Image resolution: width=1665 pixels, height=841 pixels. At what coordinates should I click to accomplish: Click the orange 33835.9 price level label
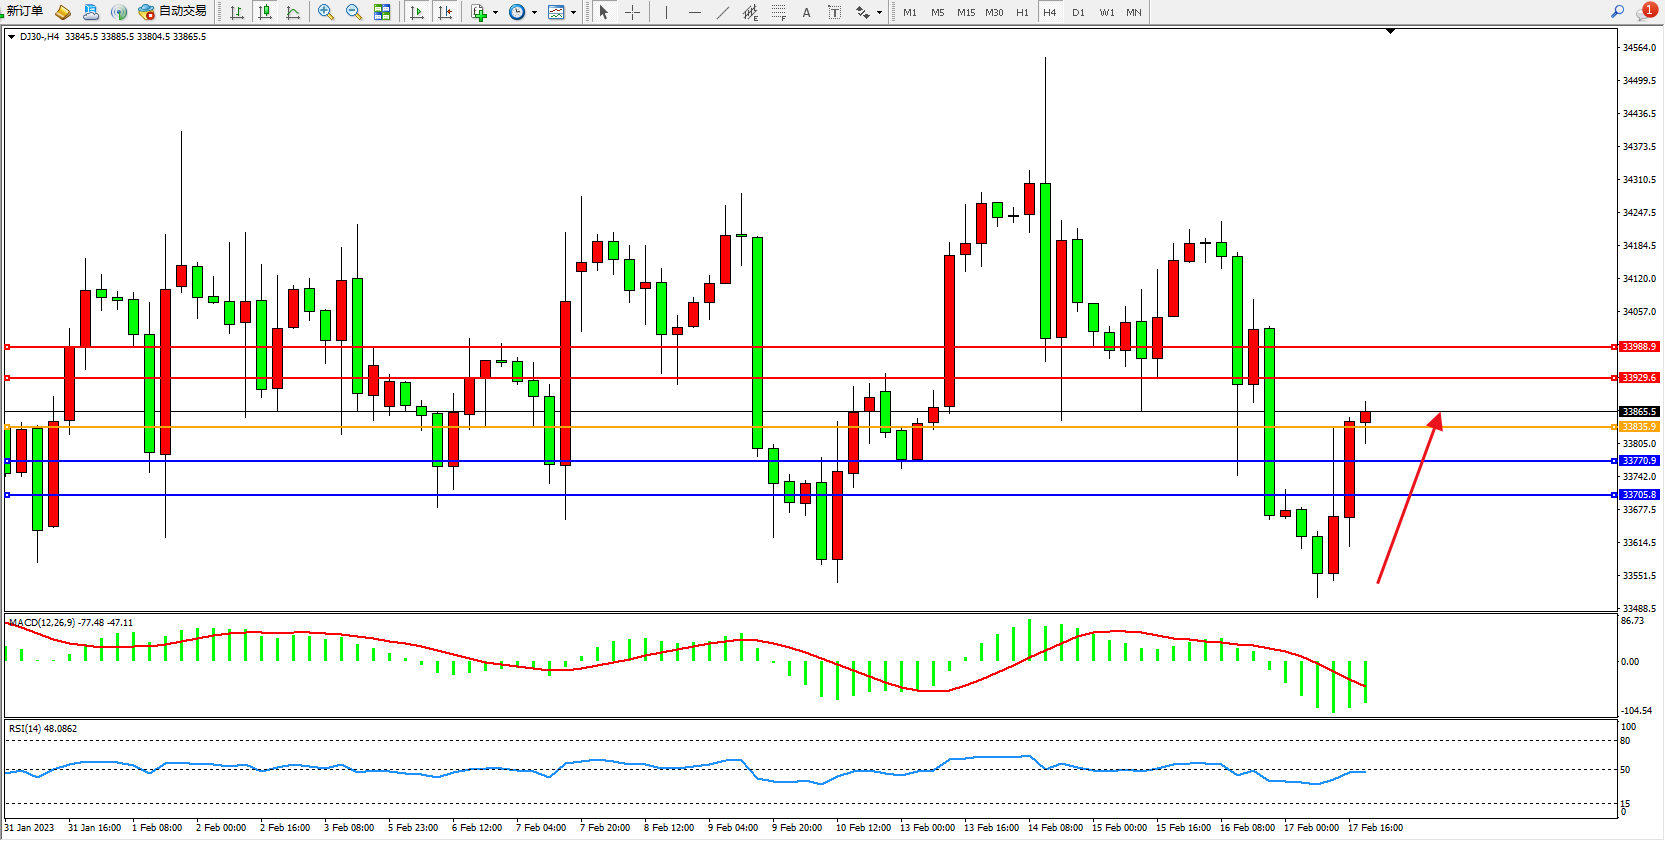1639,427
